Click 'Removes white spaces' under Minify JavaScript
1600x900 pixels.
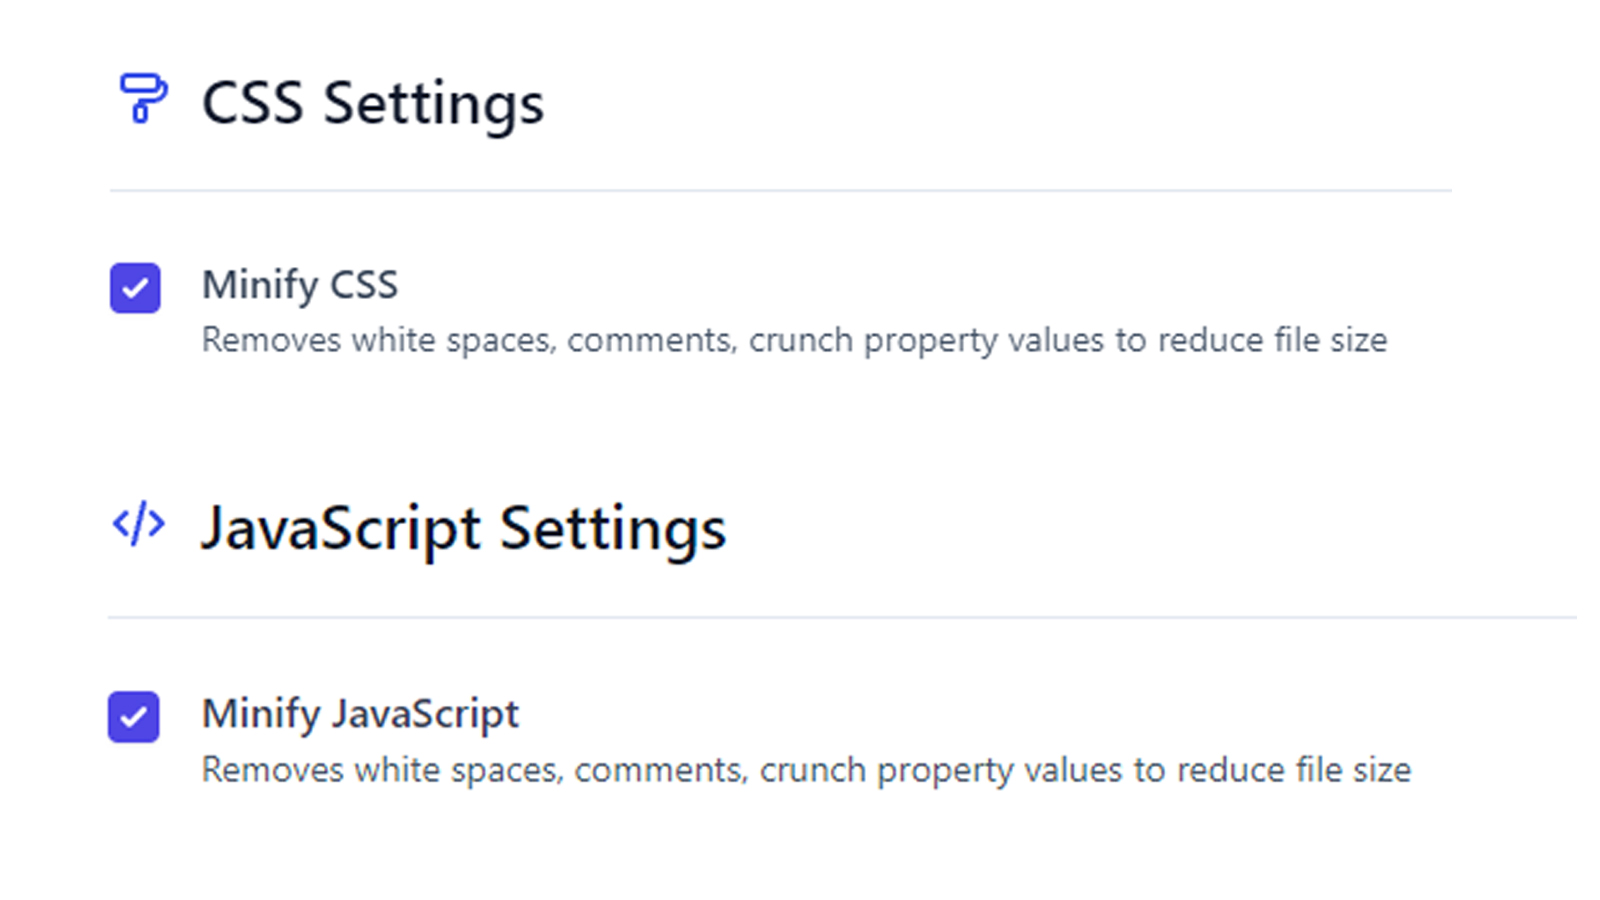click(x=383, y=771)
